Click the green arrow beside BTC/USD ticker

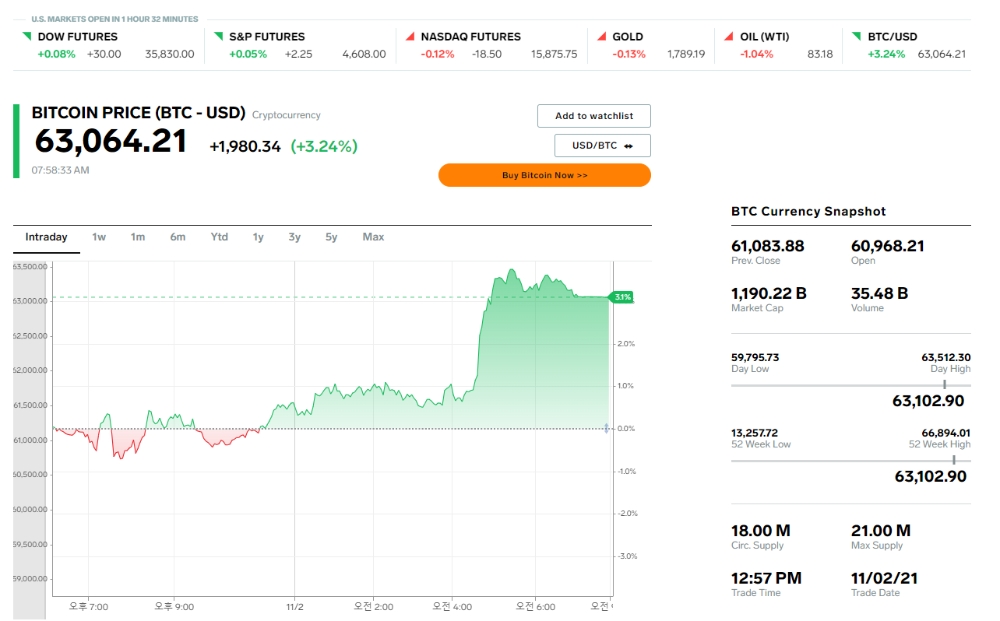(857, 36)
